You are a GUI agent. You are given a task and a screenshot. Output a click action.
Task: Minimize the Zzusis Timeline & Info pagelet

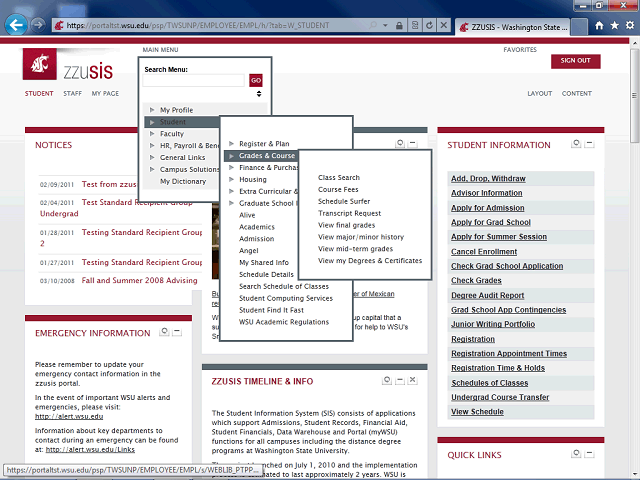pyautogui.click(x=400, y=380)
